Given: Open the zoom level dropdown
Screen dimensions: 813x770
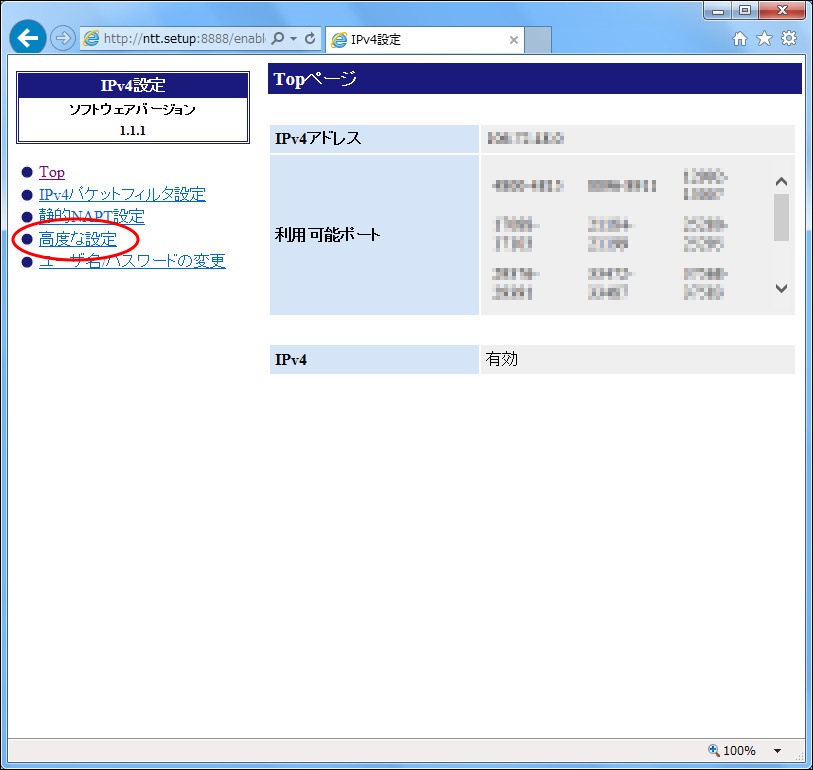Looking at the screenshot, I should (777, 750).
